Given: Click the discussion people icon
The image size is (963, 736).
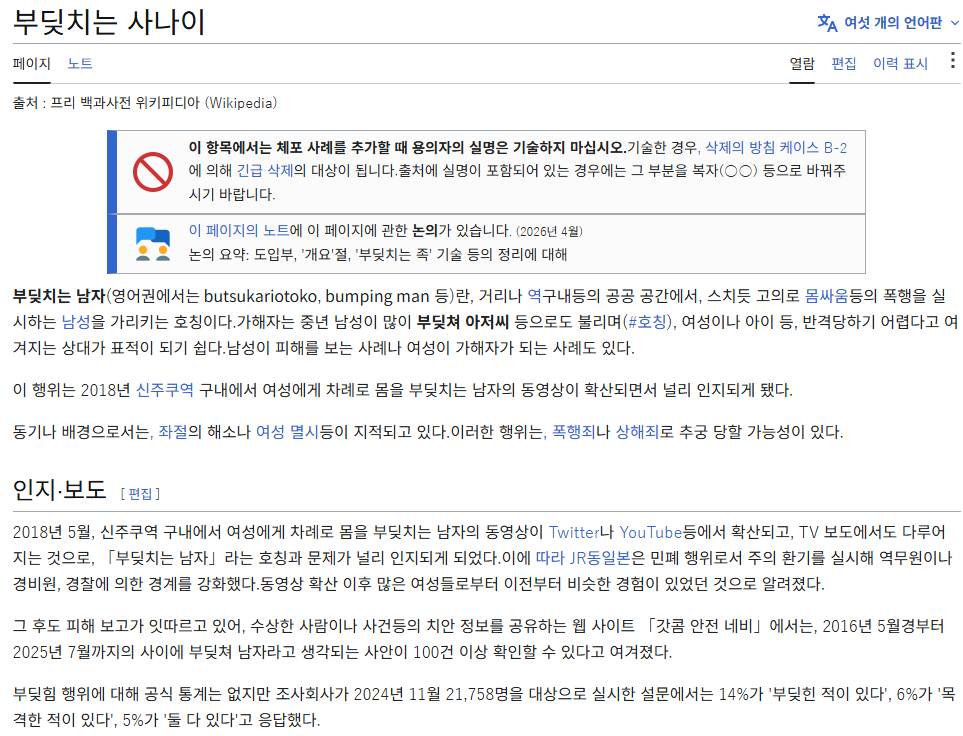Looking at the screenshot, I should [x=153, y=244].
